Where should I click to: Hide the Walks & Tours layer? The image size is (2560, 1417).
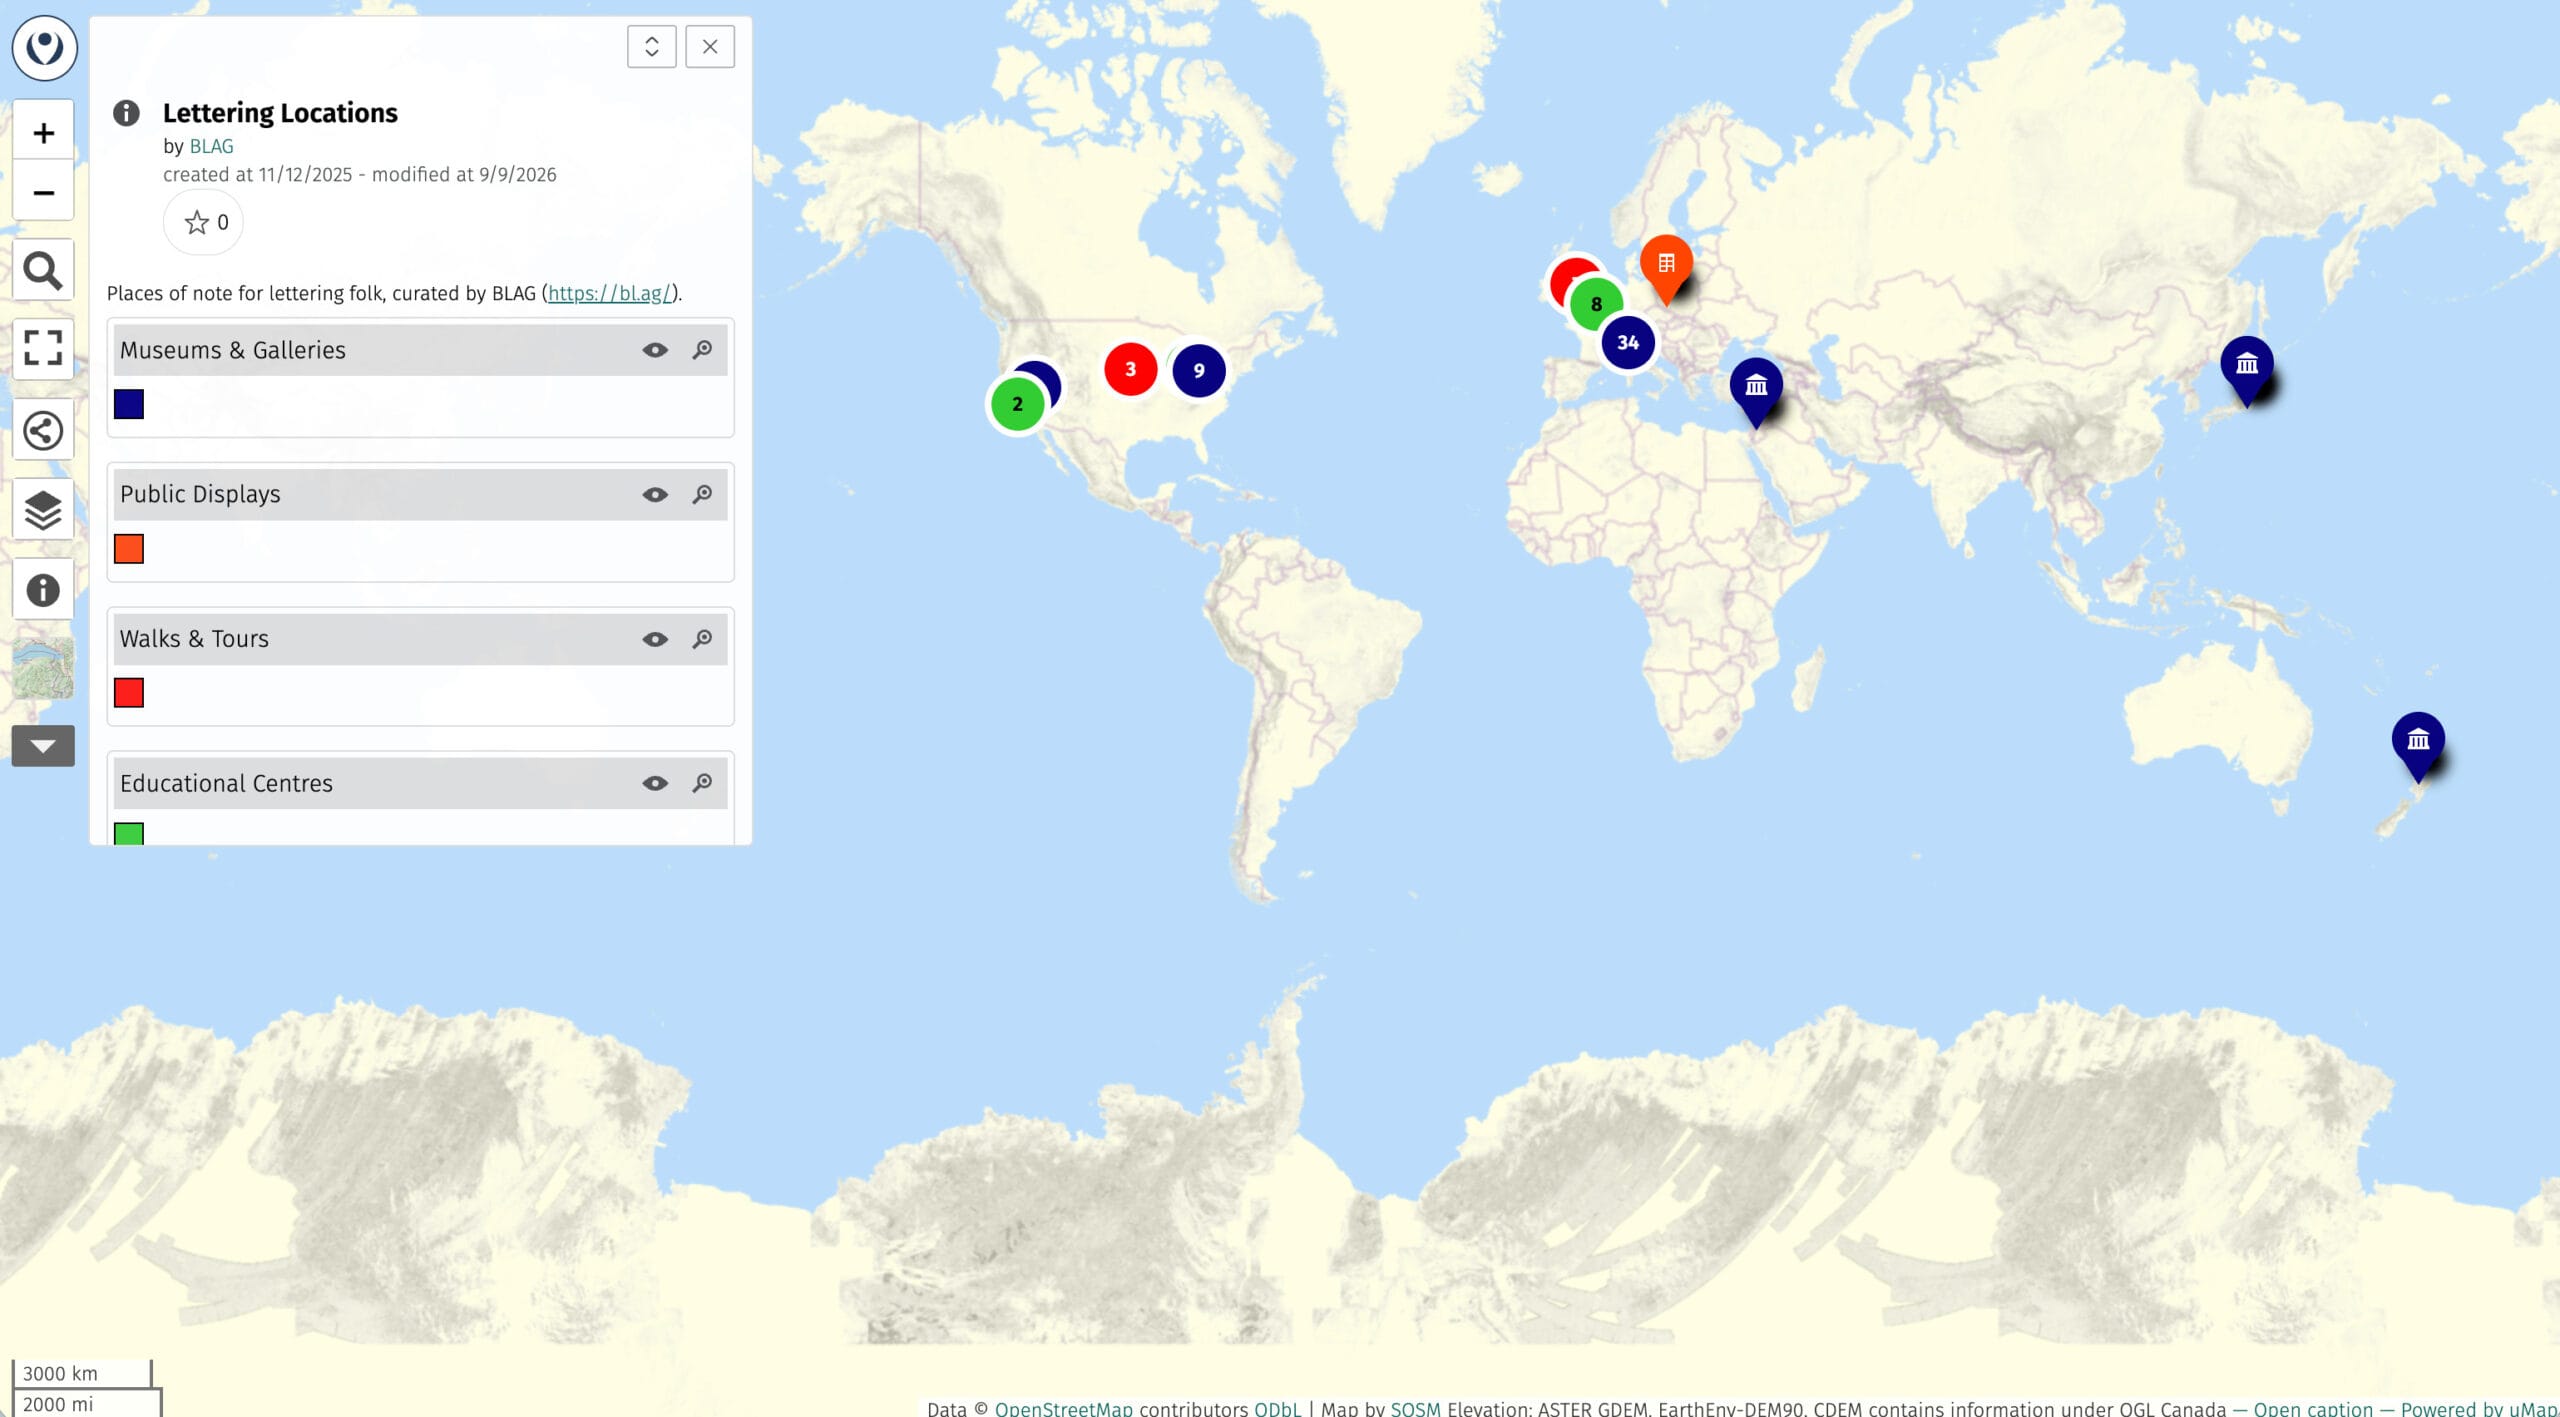[x=655, y=639]
